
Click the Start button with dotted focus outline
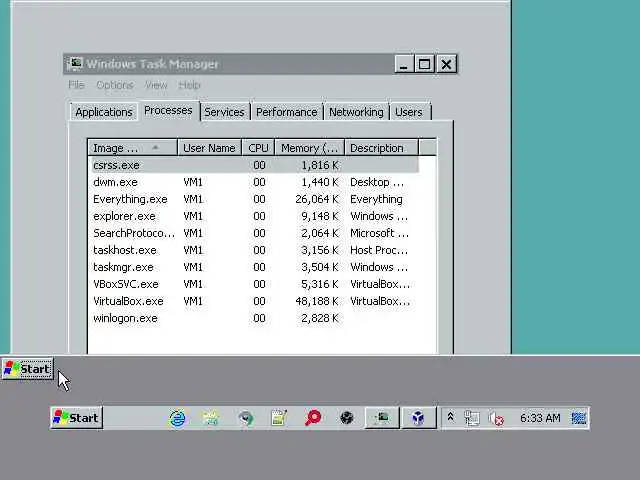28,369
